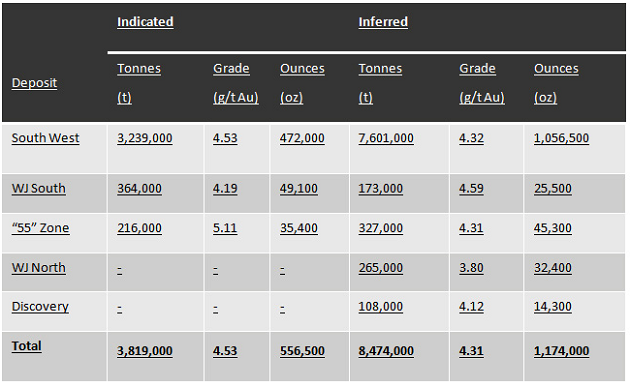Image resolution: width=630 pixels, height=384 pixels.
Task: Click the WJ North row label
Action: (x=39, y=268)
